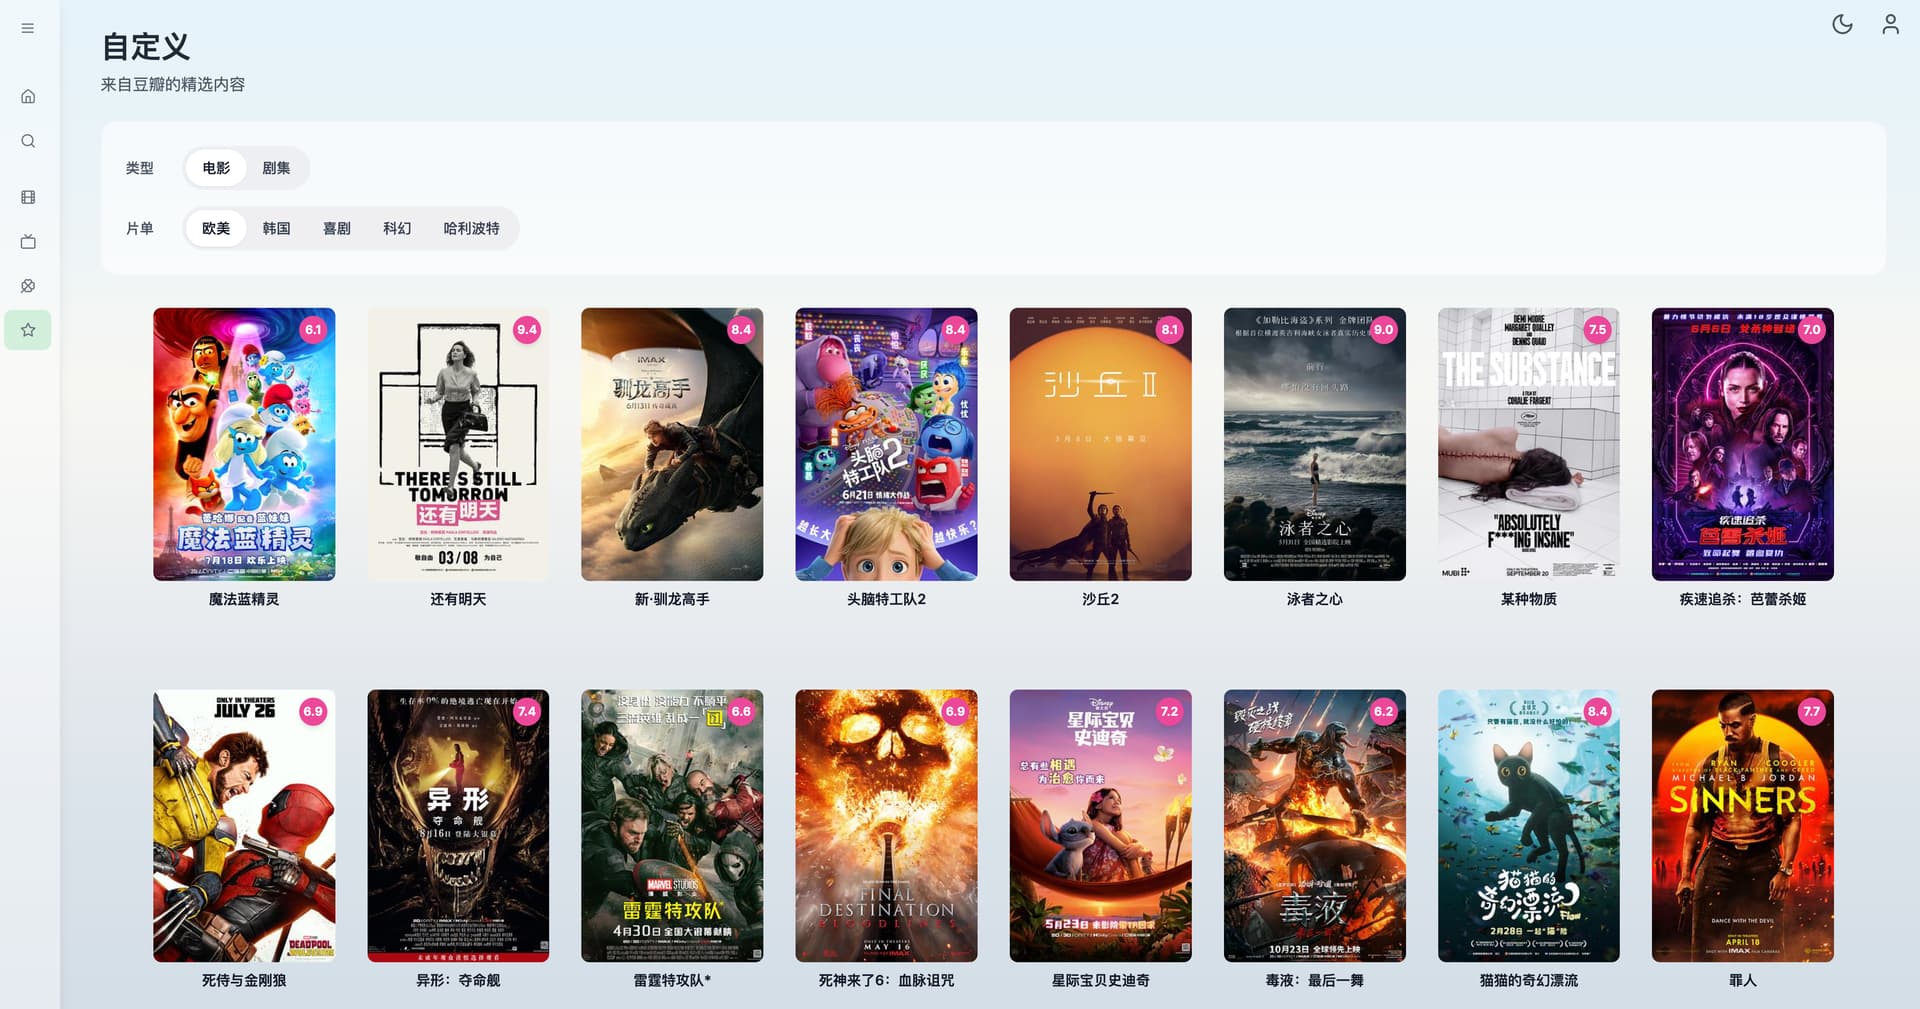The image size is (1920, 1009).
Task: Open the 死侍与金刚狼 poster
Action: 244,826
